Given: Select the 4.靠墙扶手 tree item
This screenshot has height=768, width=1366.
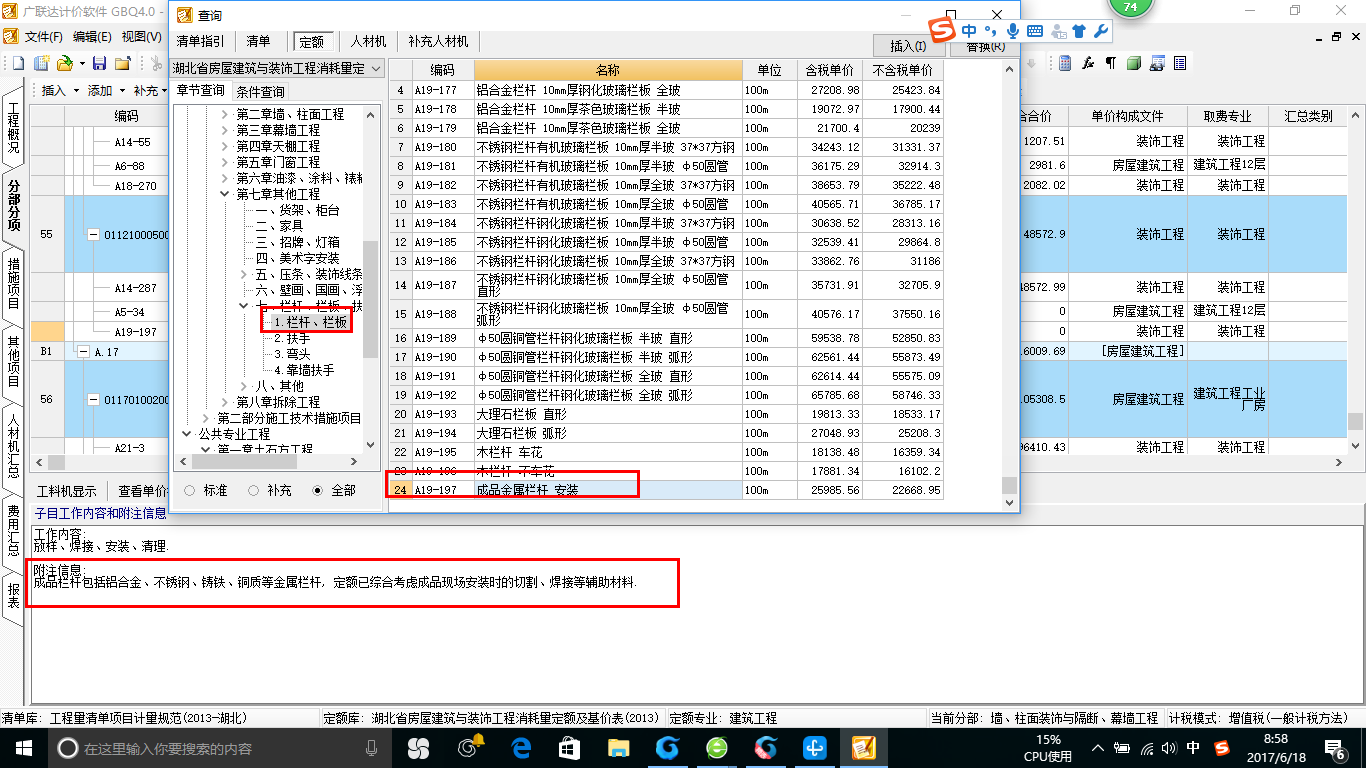Looking at the screenshot, I should coord(304,370).
